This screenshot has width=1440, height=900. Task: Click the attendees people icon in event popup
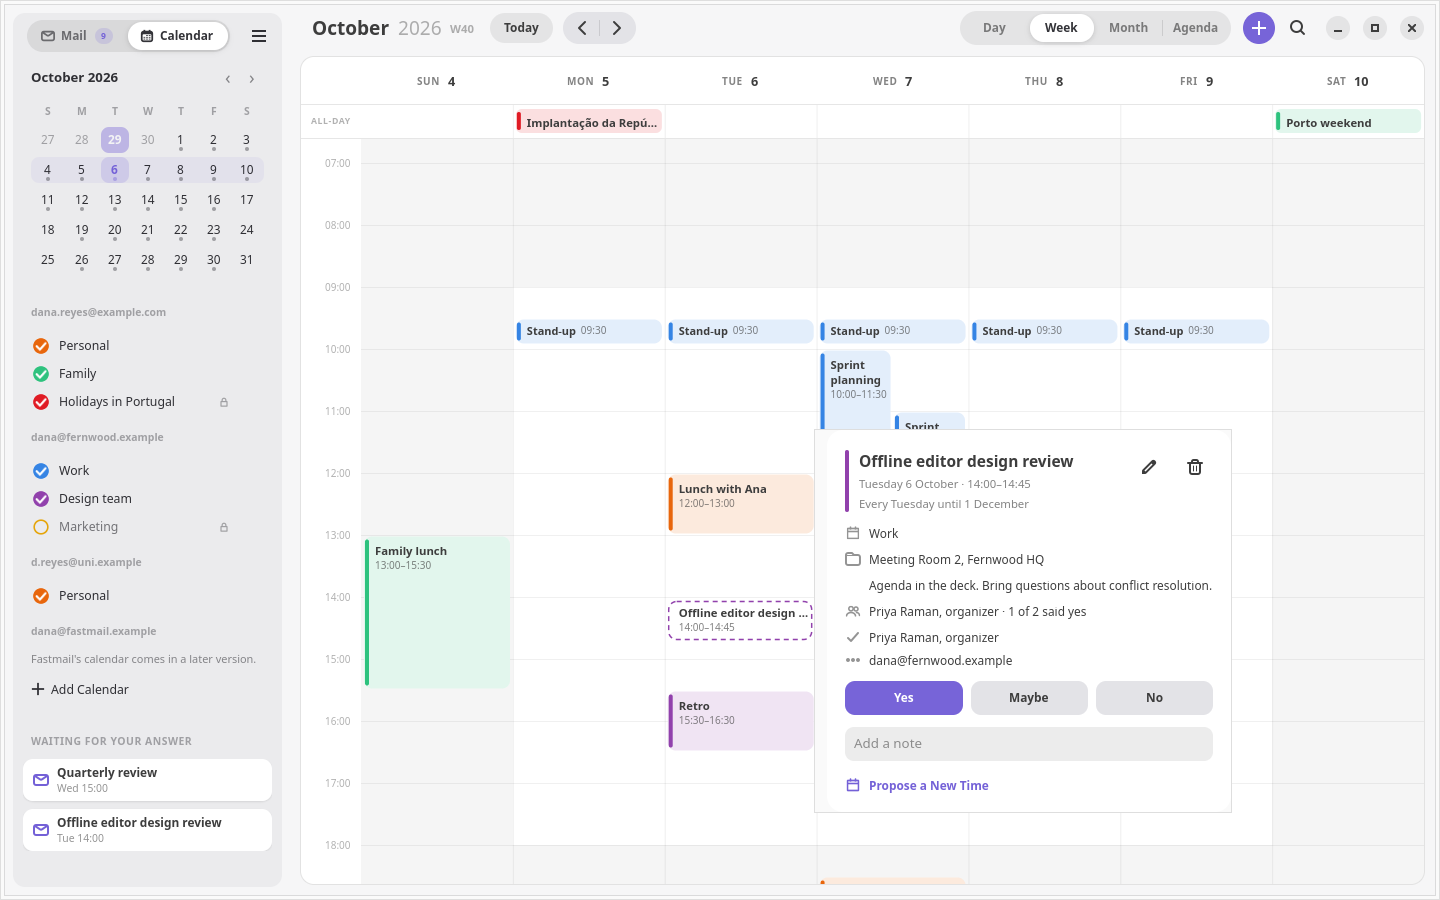(x=853, y=611)
